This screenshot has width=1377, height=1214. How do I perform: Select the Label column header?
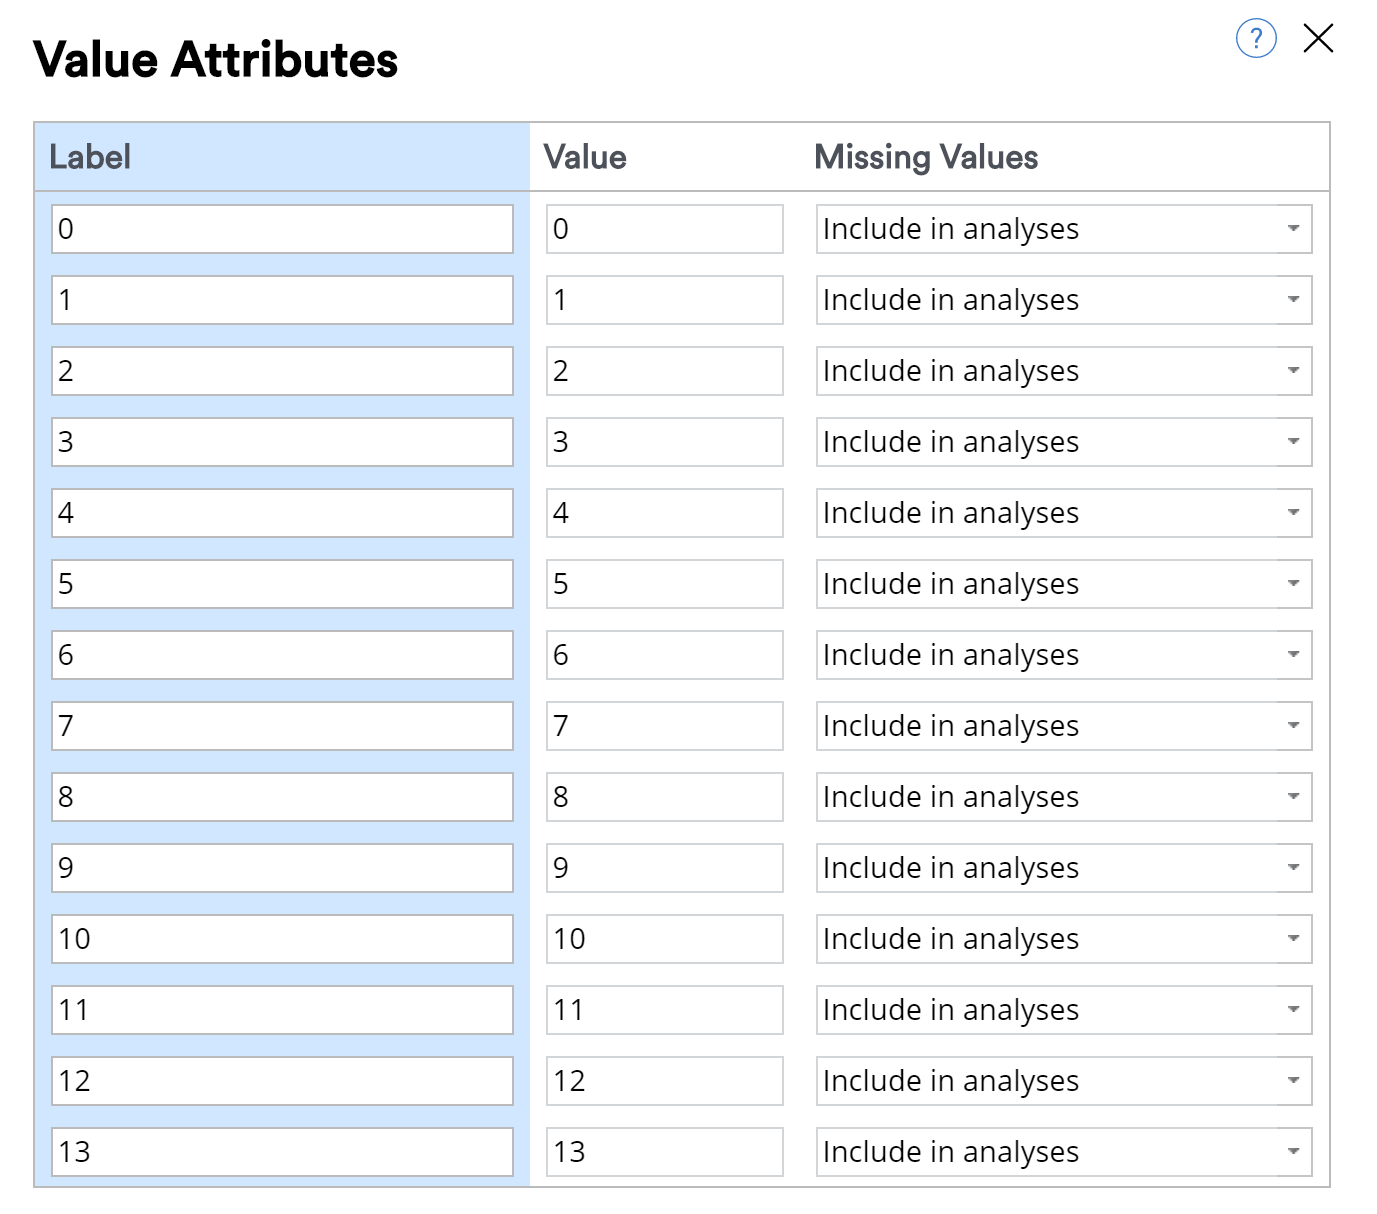click(x=90, y=157)
